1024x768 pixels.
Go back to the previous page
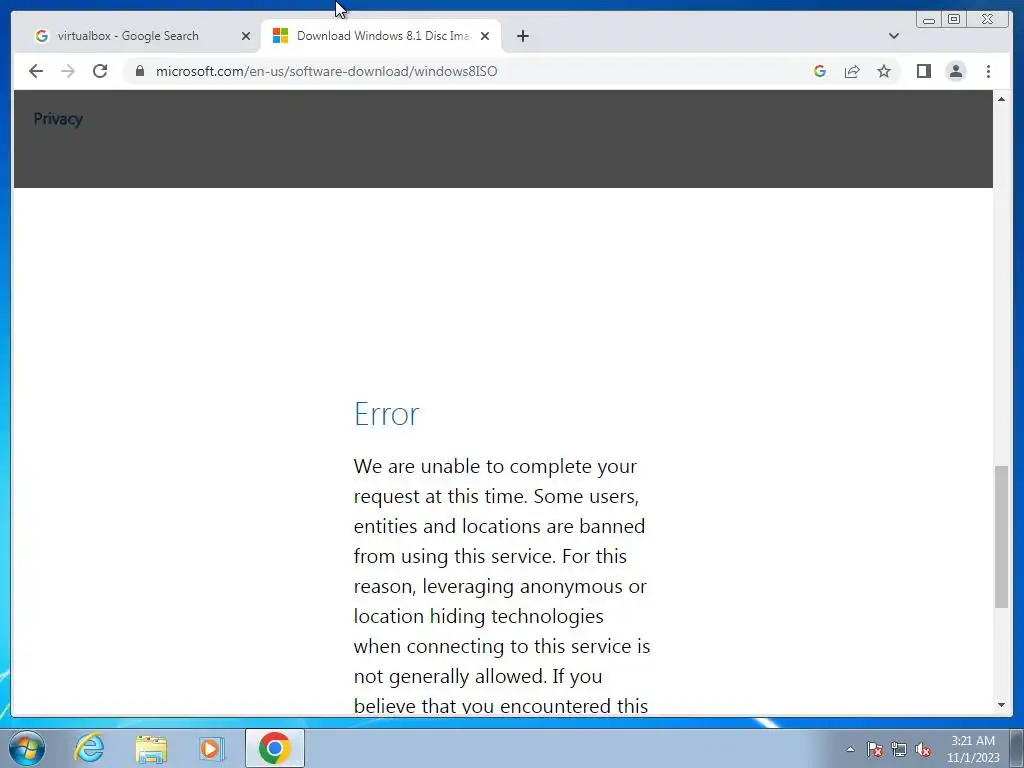click(36, 71)
